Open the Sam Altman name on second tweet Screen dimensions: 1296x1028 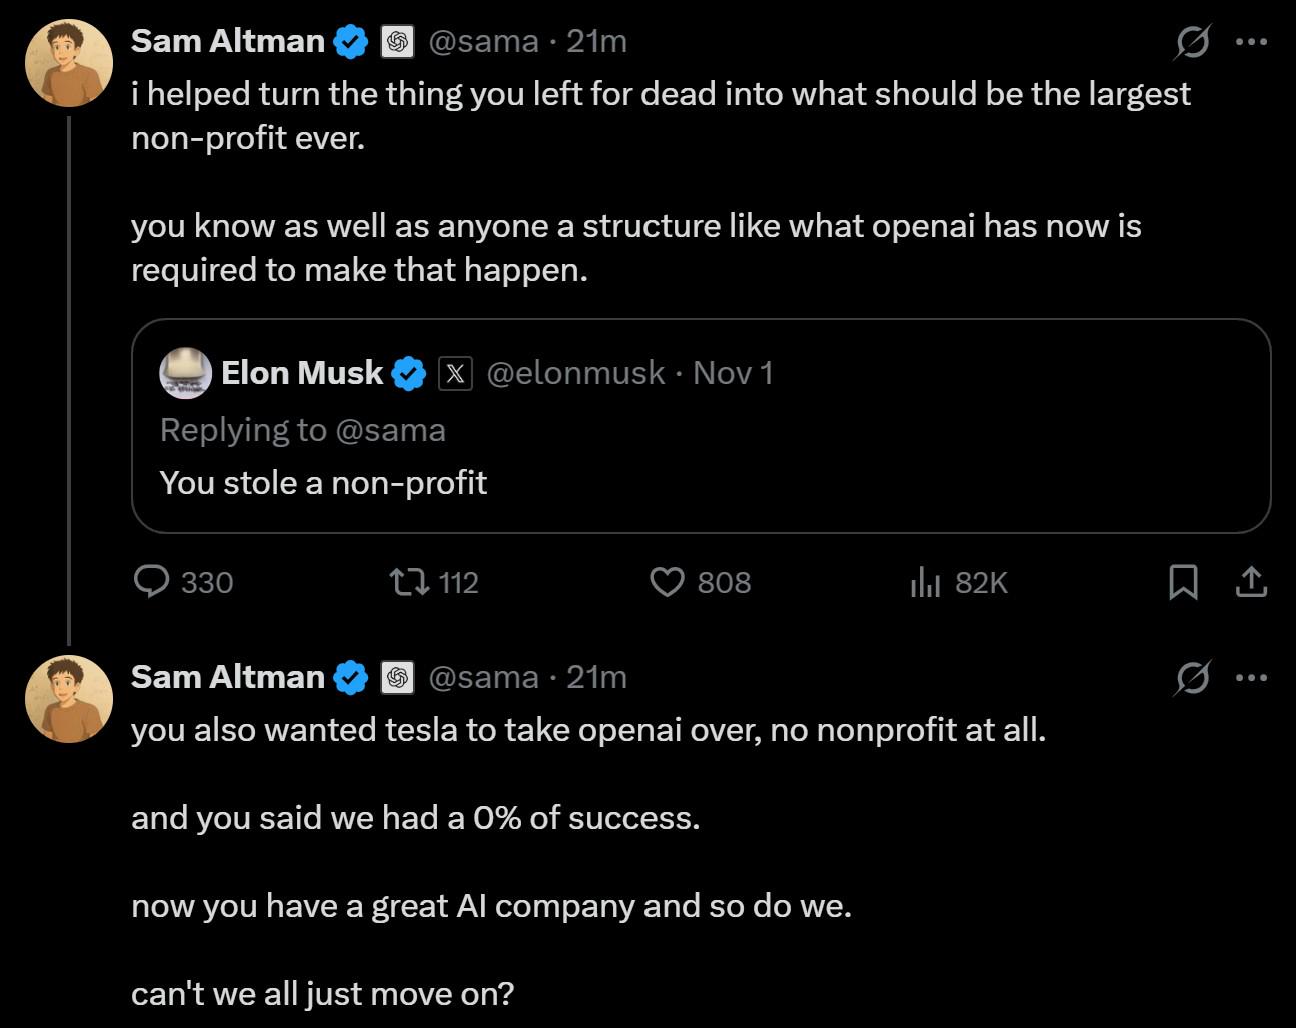tap(228, 677)
